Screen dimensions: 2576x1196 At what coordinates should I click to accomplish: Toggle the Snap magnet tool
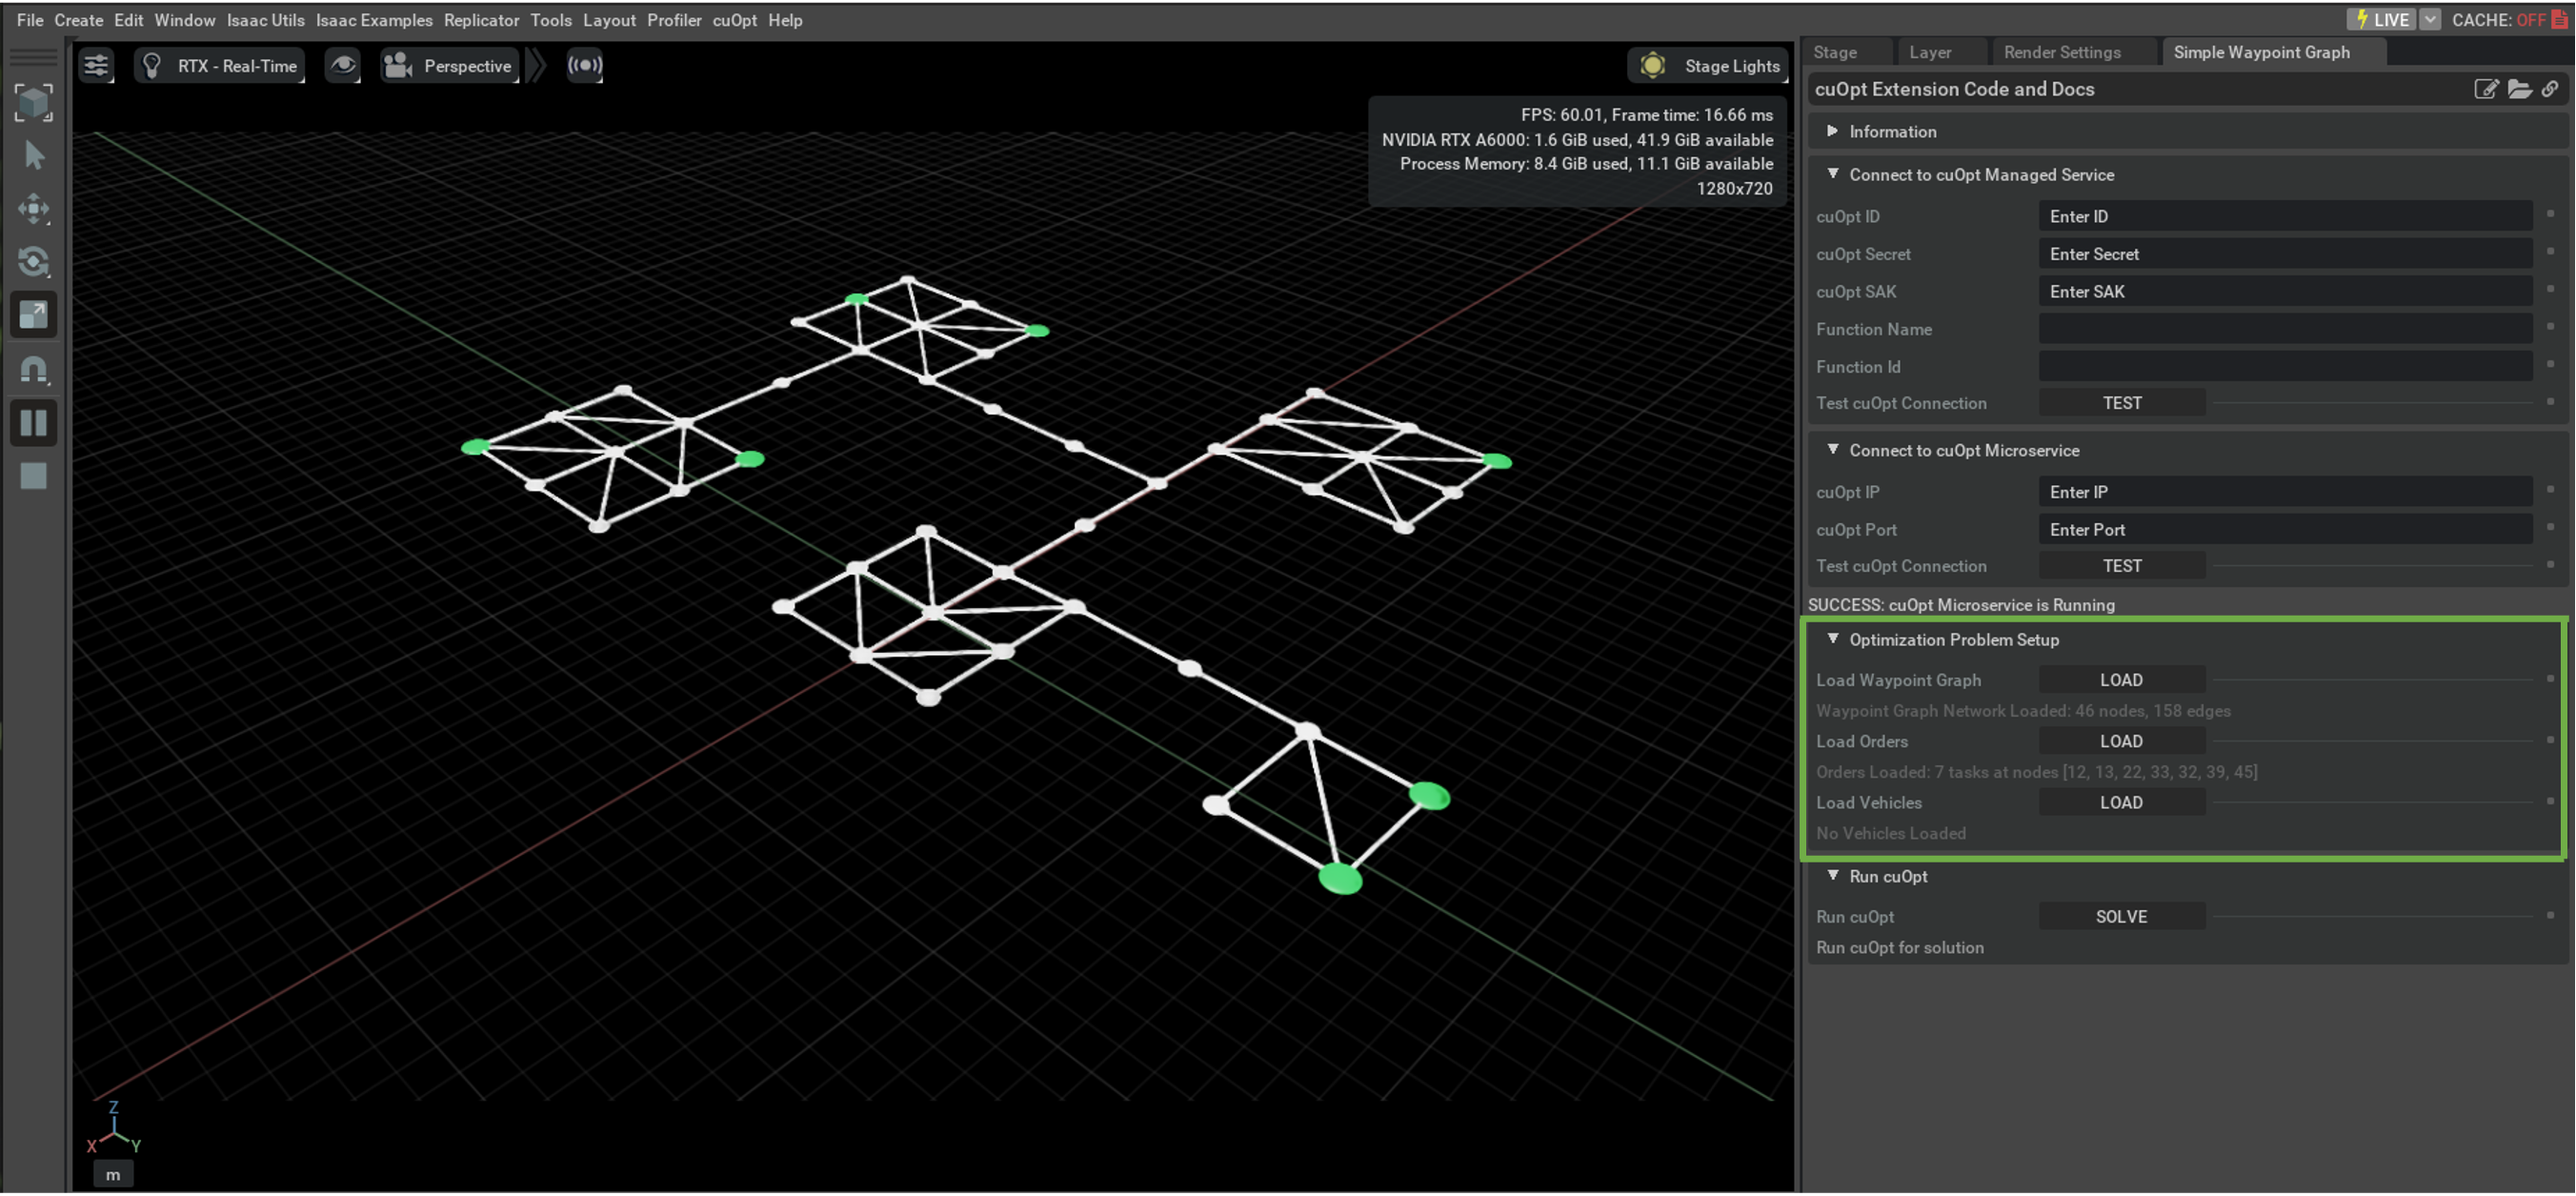pos(34,370)
